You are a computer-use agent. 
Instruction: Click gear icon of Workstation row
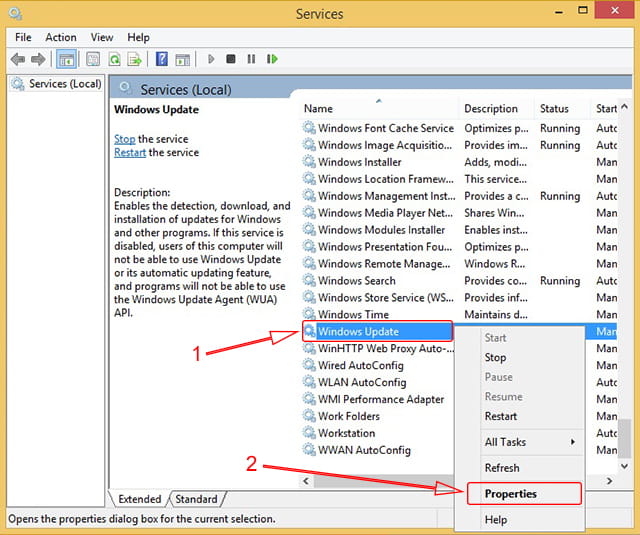(x=309, y=433)
